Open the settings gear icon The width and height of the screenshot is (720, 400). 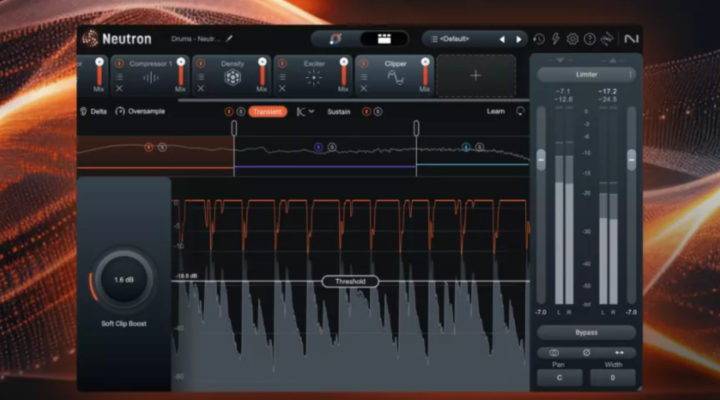572,39
